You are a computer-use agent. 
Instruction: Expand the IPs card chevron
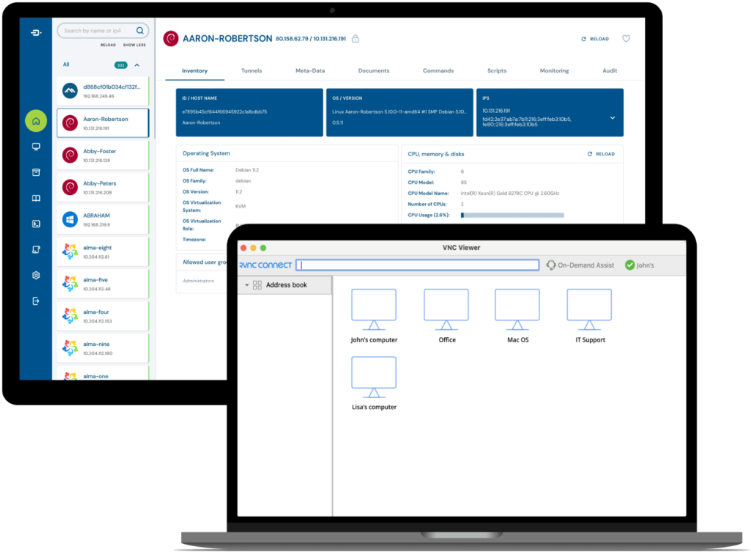point(612,117)
